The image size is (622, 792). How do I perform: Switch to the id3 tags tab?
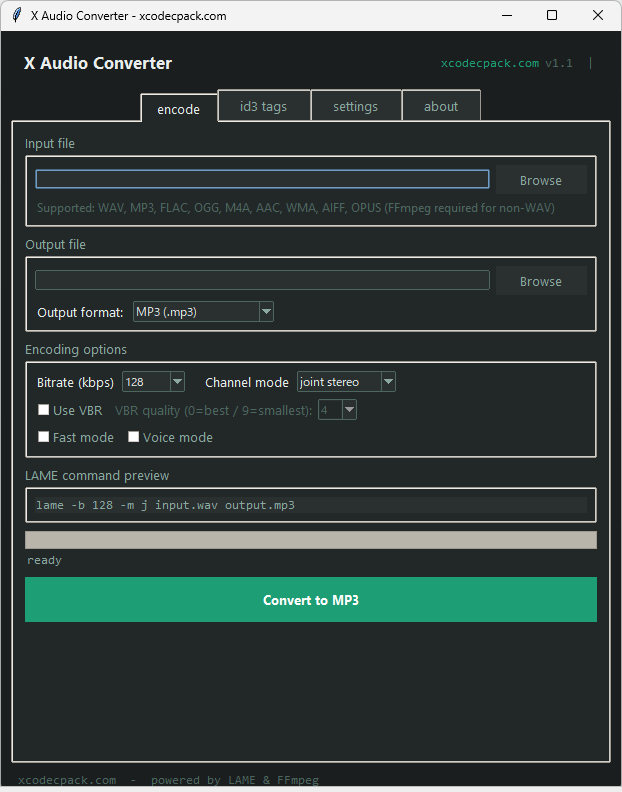coord(264,106)
